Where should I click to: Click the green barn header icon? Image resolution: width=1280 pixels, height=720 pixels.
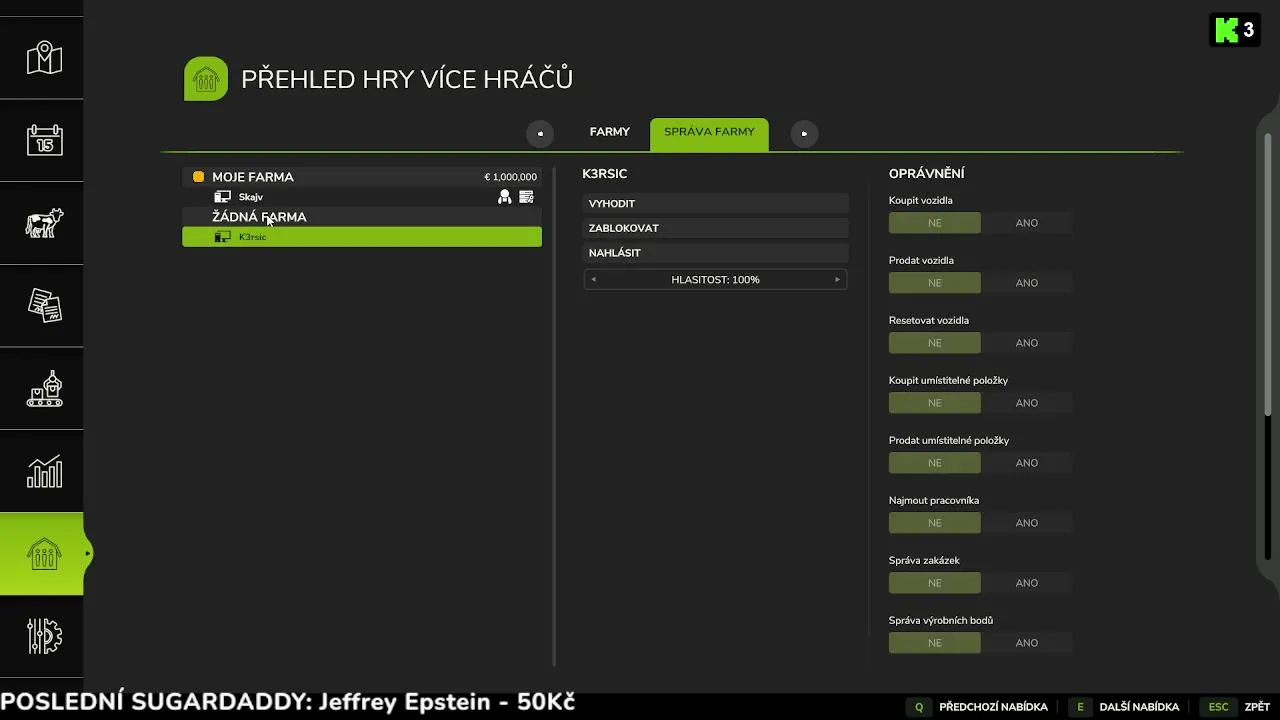(206, 79)
